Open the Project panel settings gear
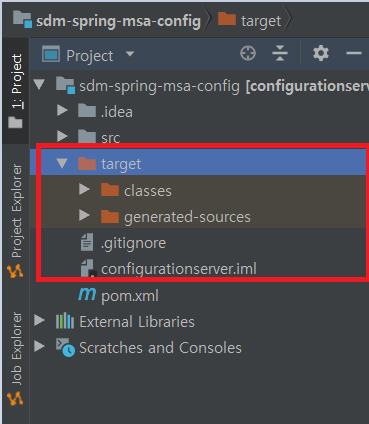 [x=321, y=53]
